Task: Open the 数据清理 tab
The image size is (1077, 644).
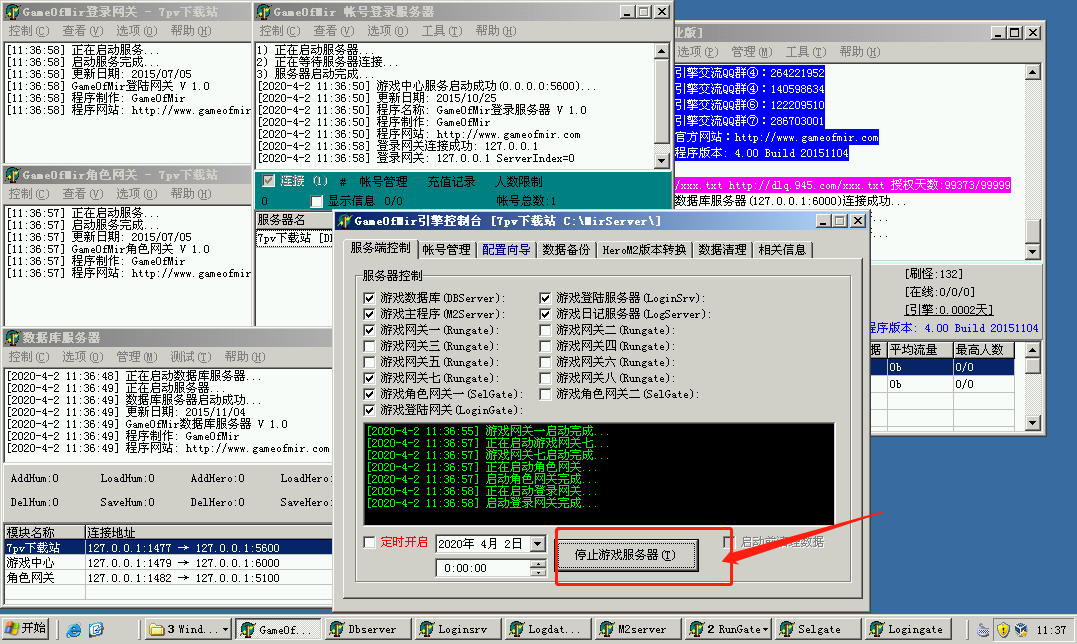Action: point(723,250)
